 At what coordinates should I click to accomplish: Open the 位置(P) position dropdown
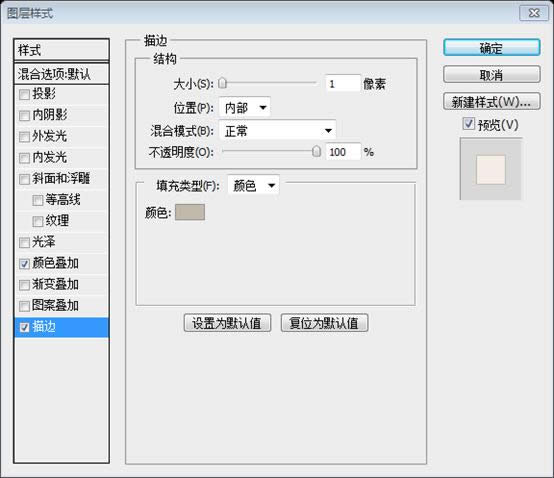click(x=245, y=107)
